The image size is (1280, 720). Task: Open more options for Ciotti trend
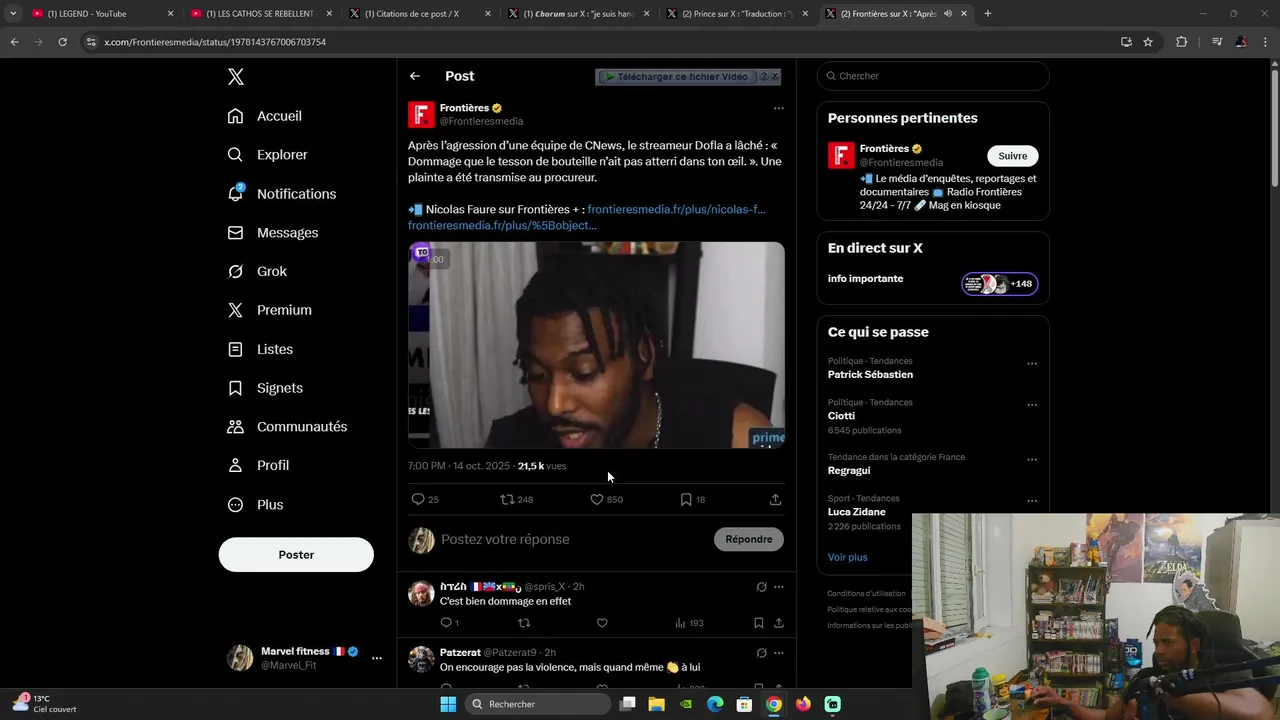point(1032,405)
